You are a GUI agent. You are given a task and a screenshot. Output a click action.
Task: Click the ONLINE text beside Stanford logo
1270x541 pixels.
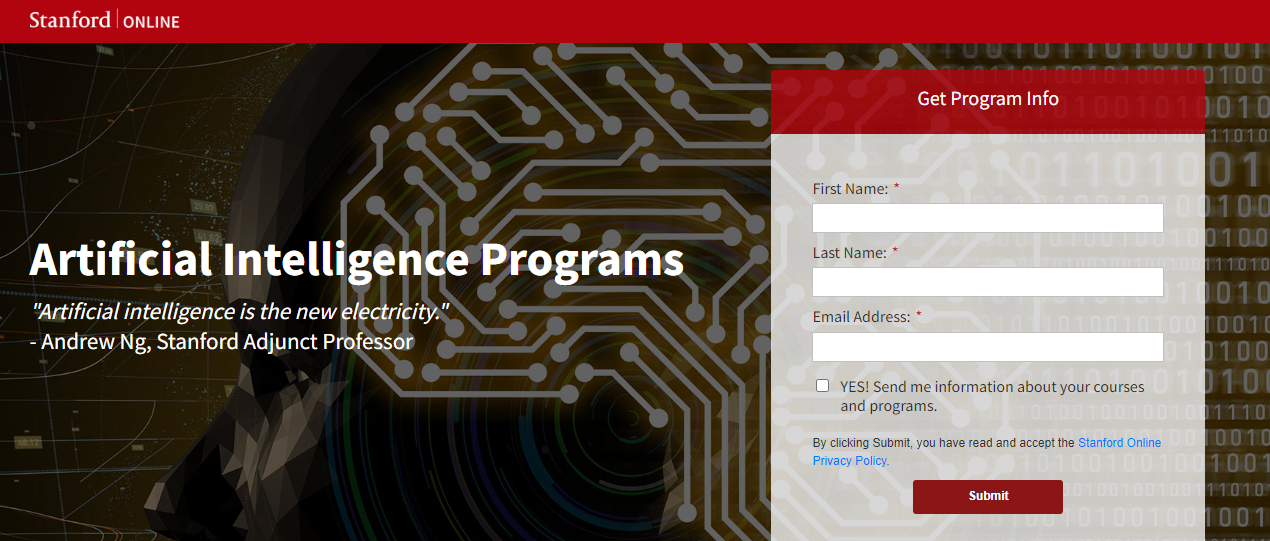click(151, 22)
